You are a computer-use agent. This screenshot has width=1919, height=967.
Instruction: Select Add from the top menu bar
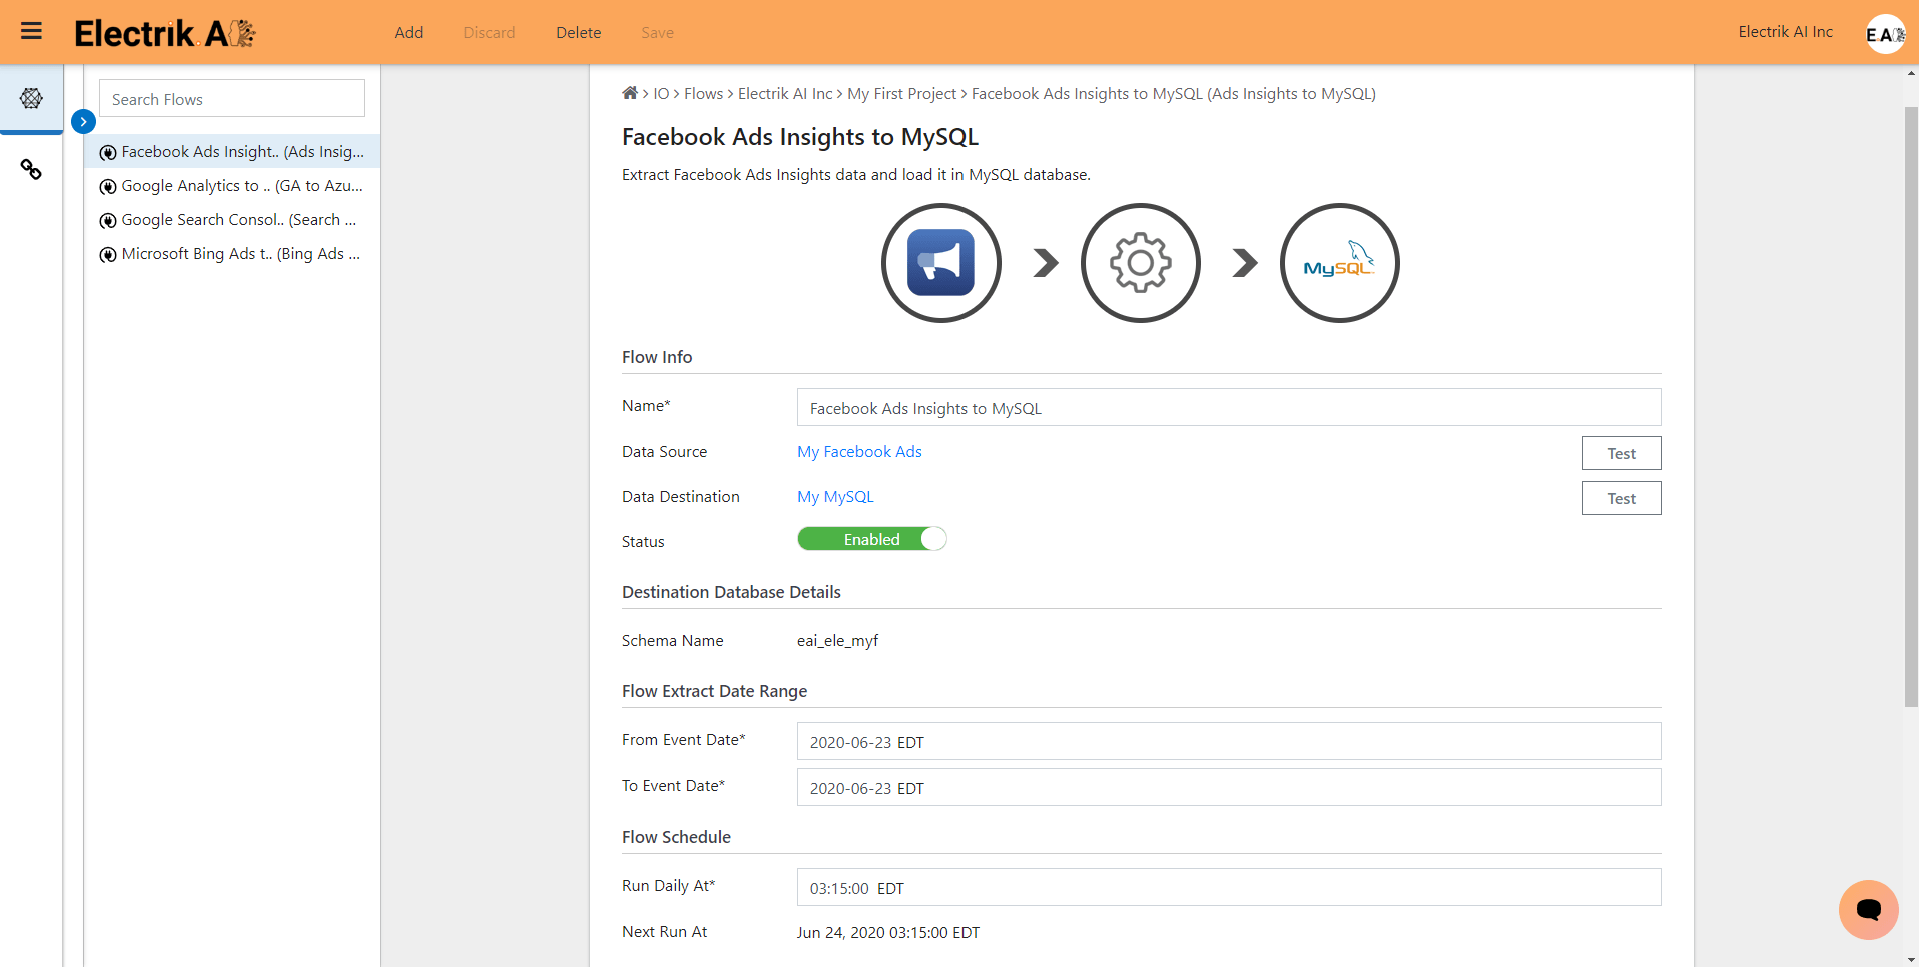click(x=408, y=32)
